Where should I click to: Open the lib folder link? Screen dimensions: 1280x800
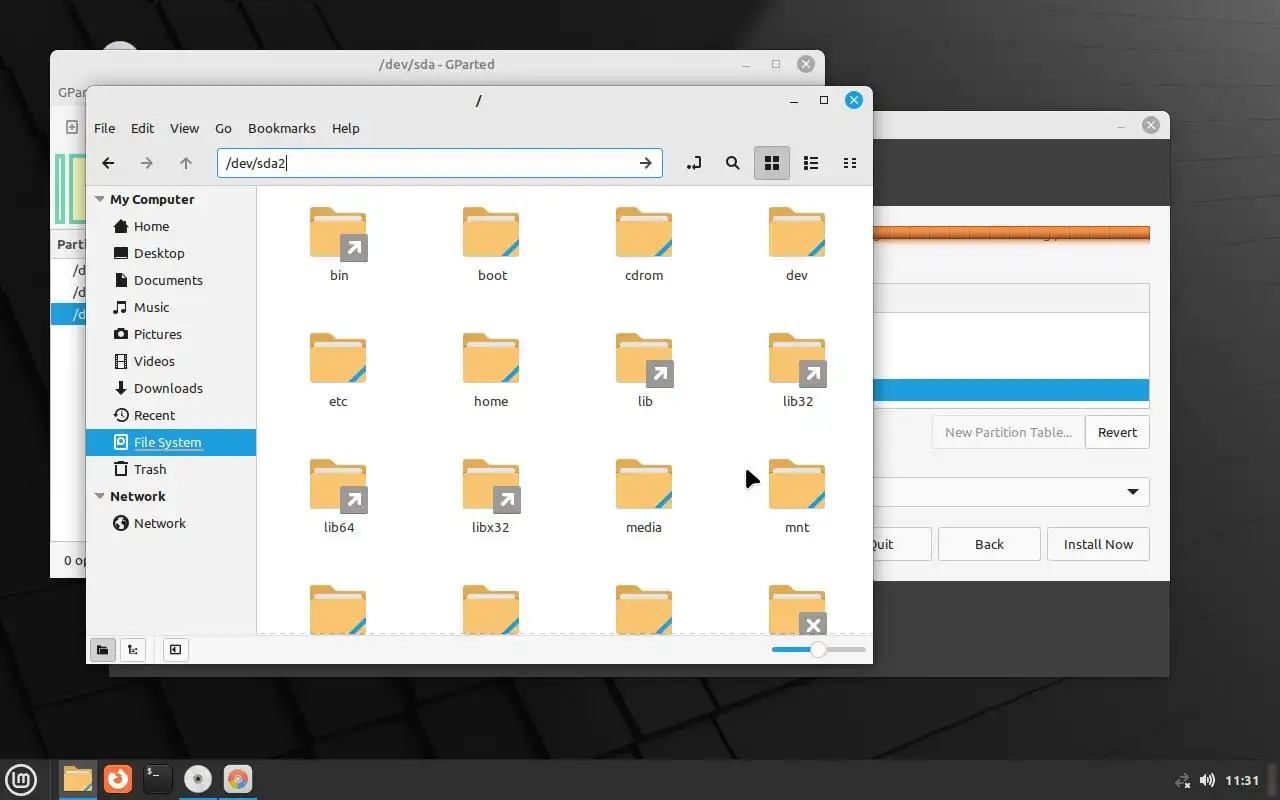pos(644,371)
